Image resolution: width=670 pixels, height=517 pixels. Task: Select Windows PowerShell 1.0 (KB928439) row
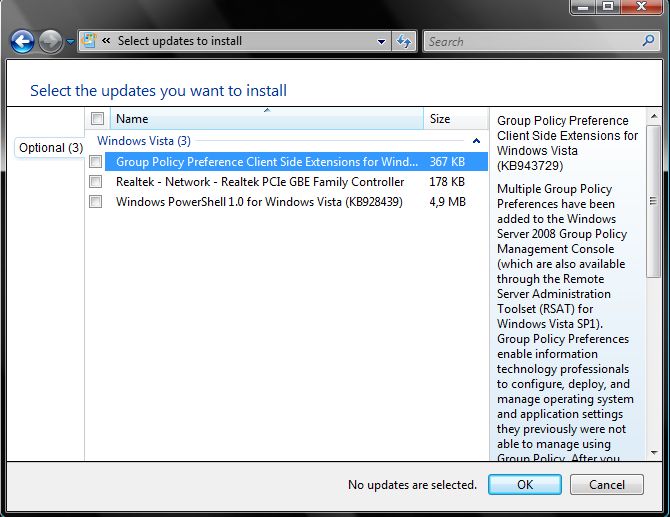[296, 202]
